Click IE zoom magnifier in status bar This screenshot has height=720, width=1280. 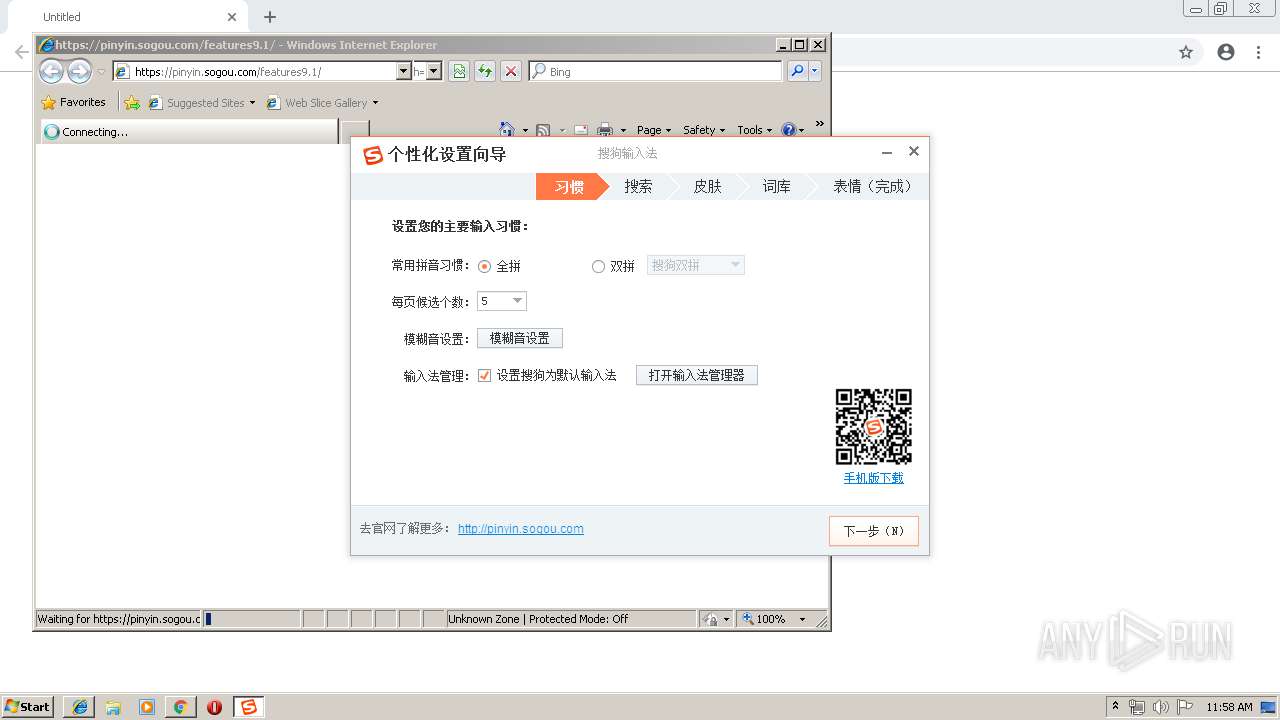pyautogui.click(x=747, y=619)
